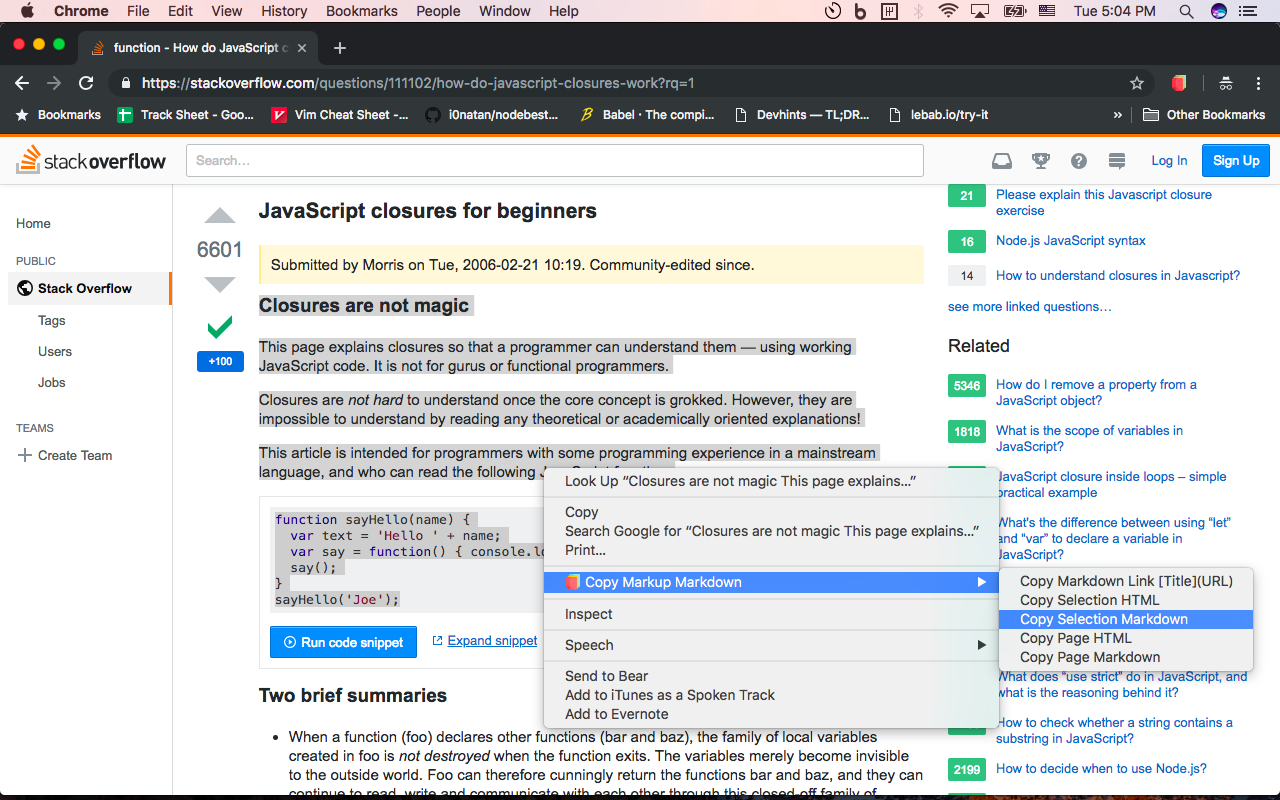Close the Stack Overflow browser tab
Screen dimensions: 1280x800
click(303, 48)
